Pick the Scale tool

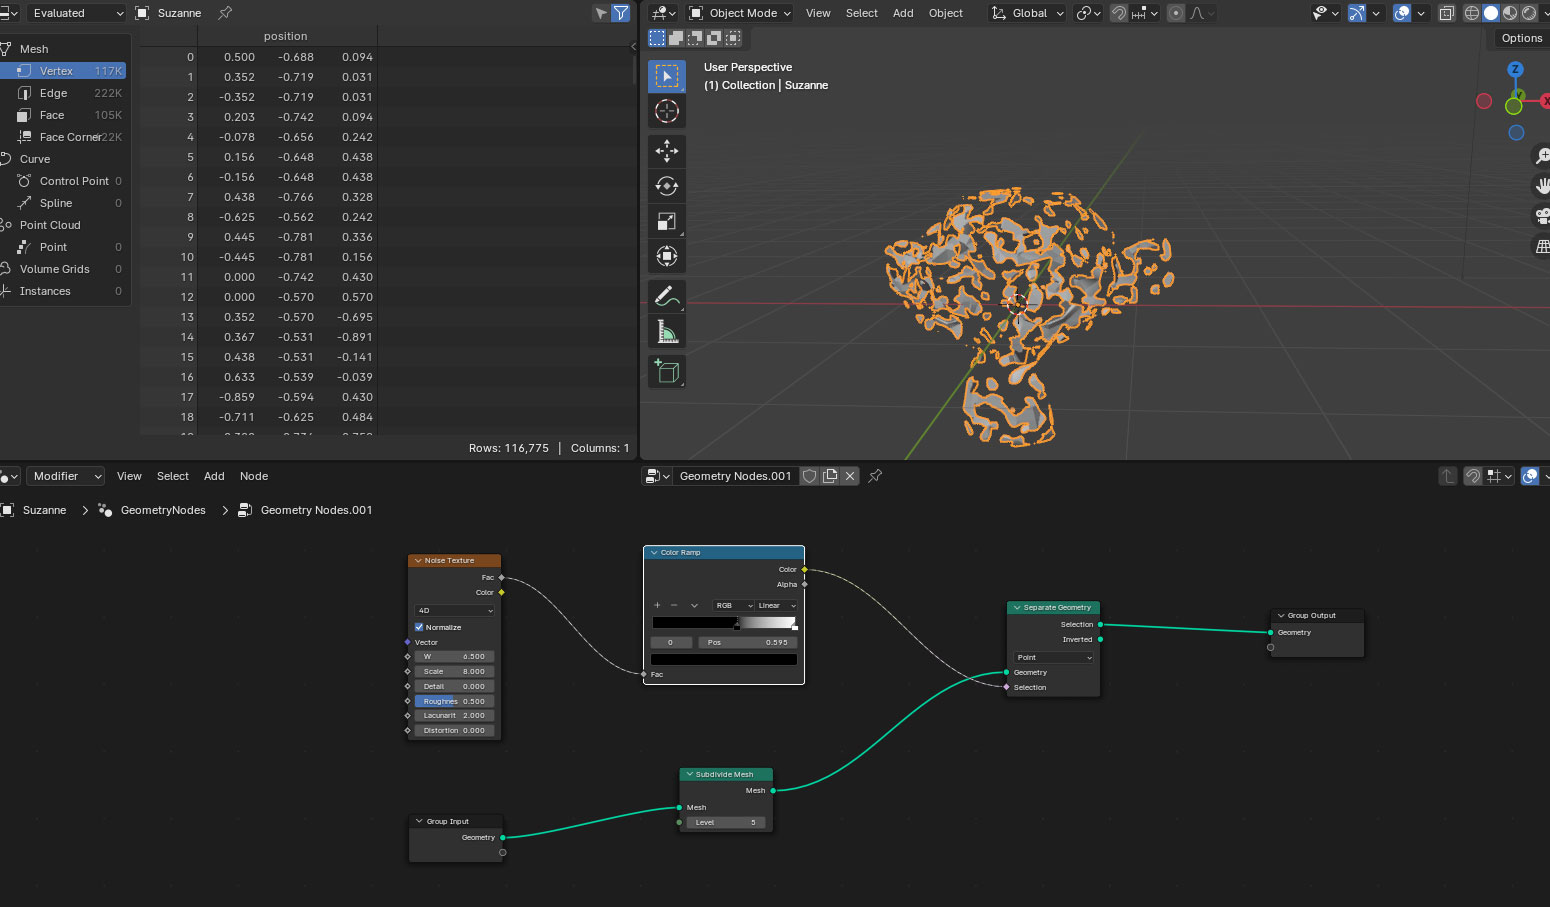click(667, 221)
